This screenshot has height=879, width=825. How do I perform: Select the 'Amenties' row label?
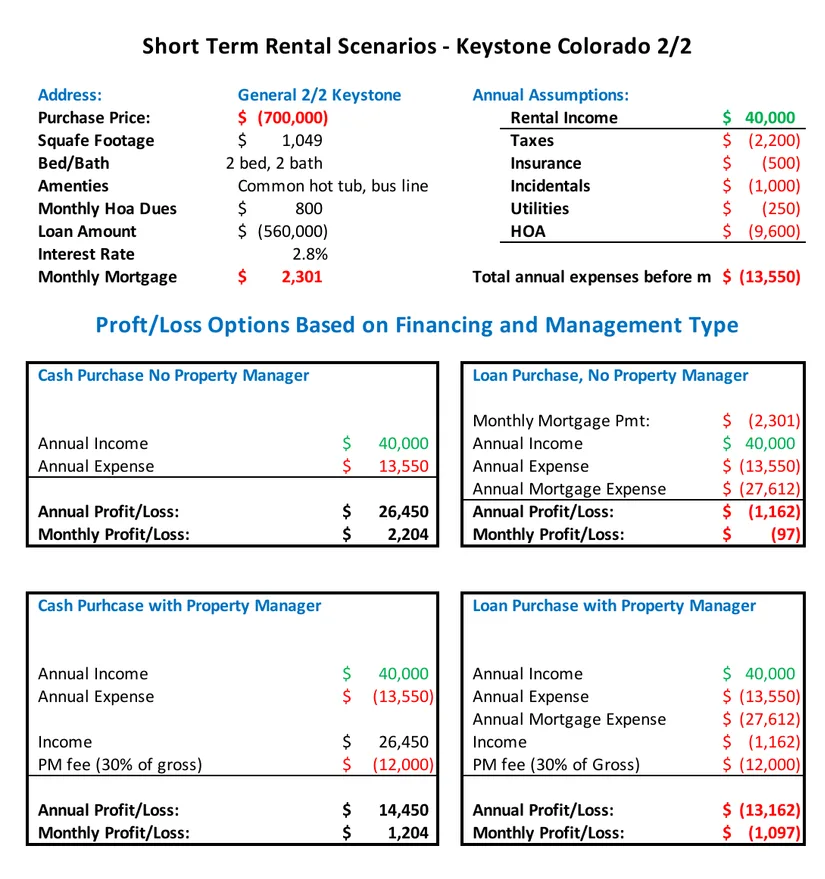pos(73,186)
